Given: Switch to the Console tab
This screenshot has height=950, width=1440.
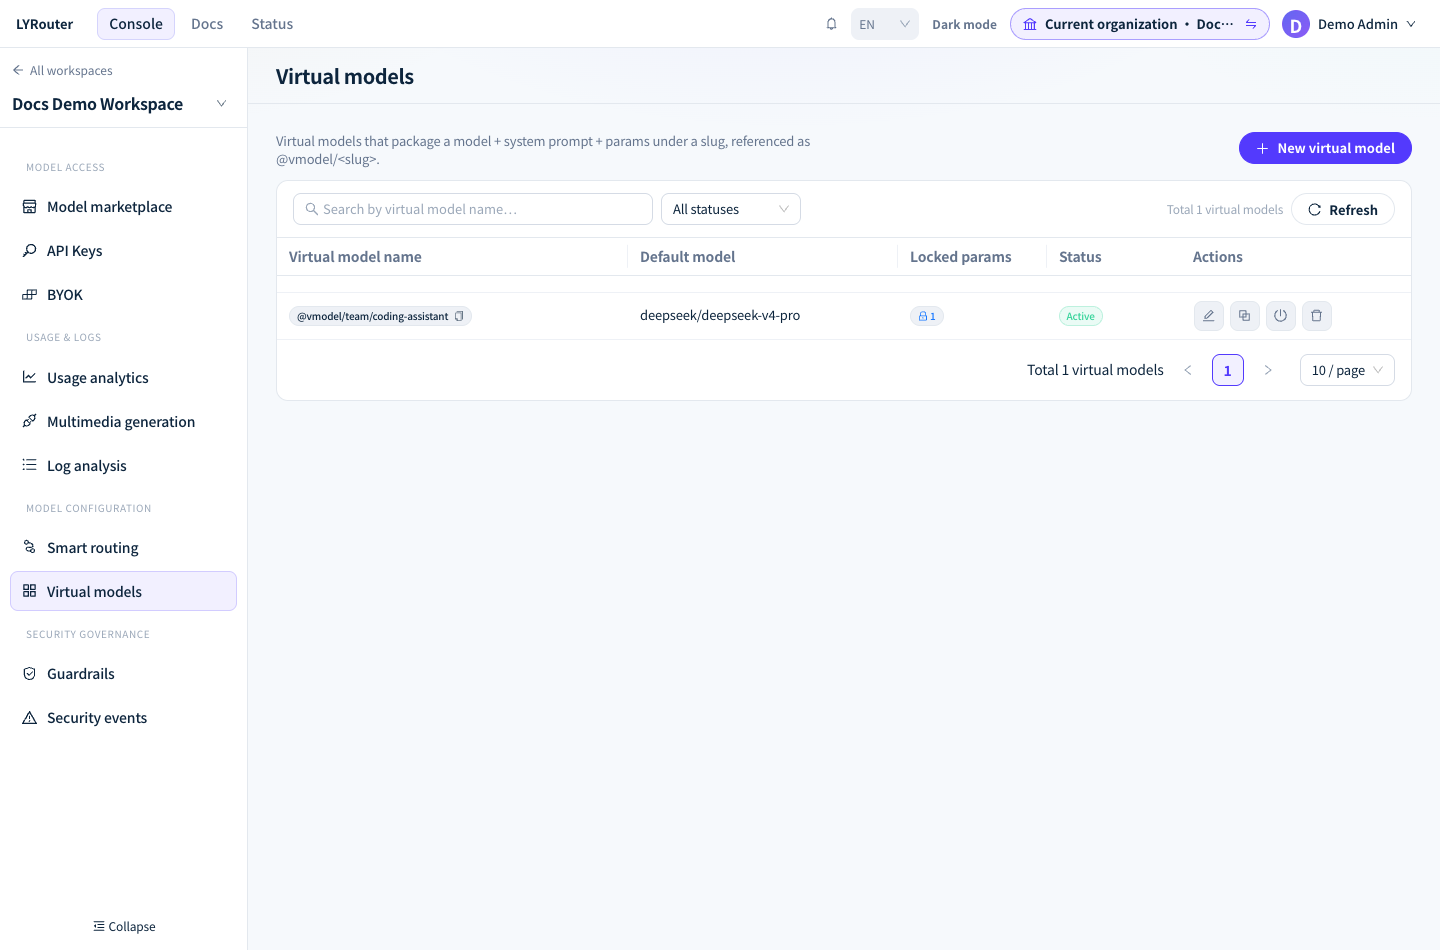Looking at the screenshot, I should click(136, 24).
